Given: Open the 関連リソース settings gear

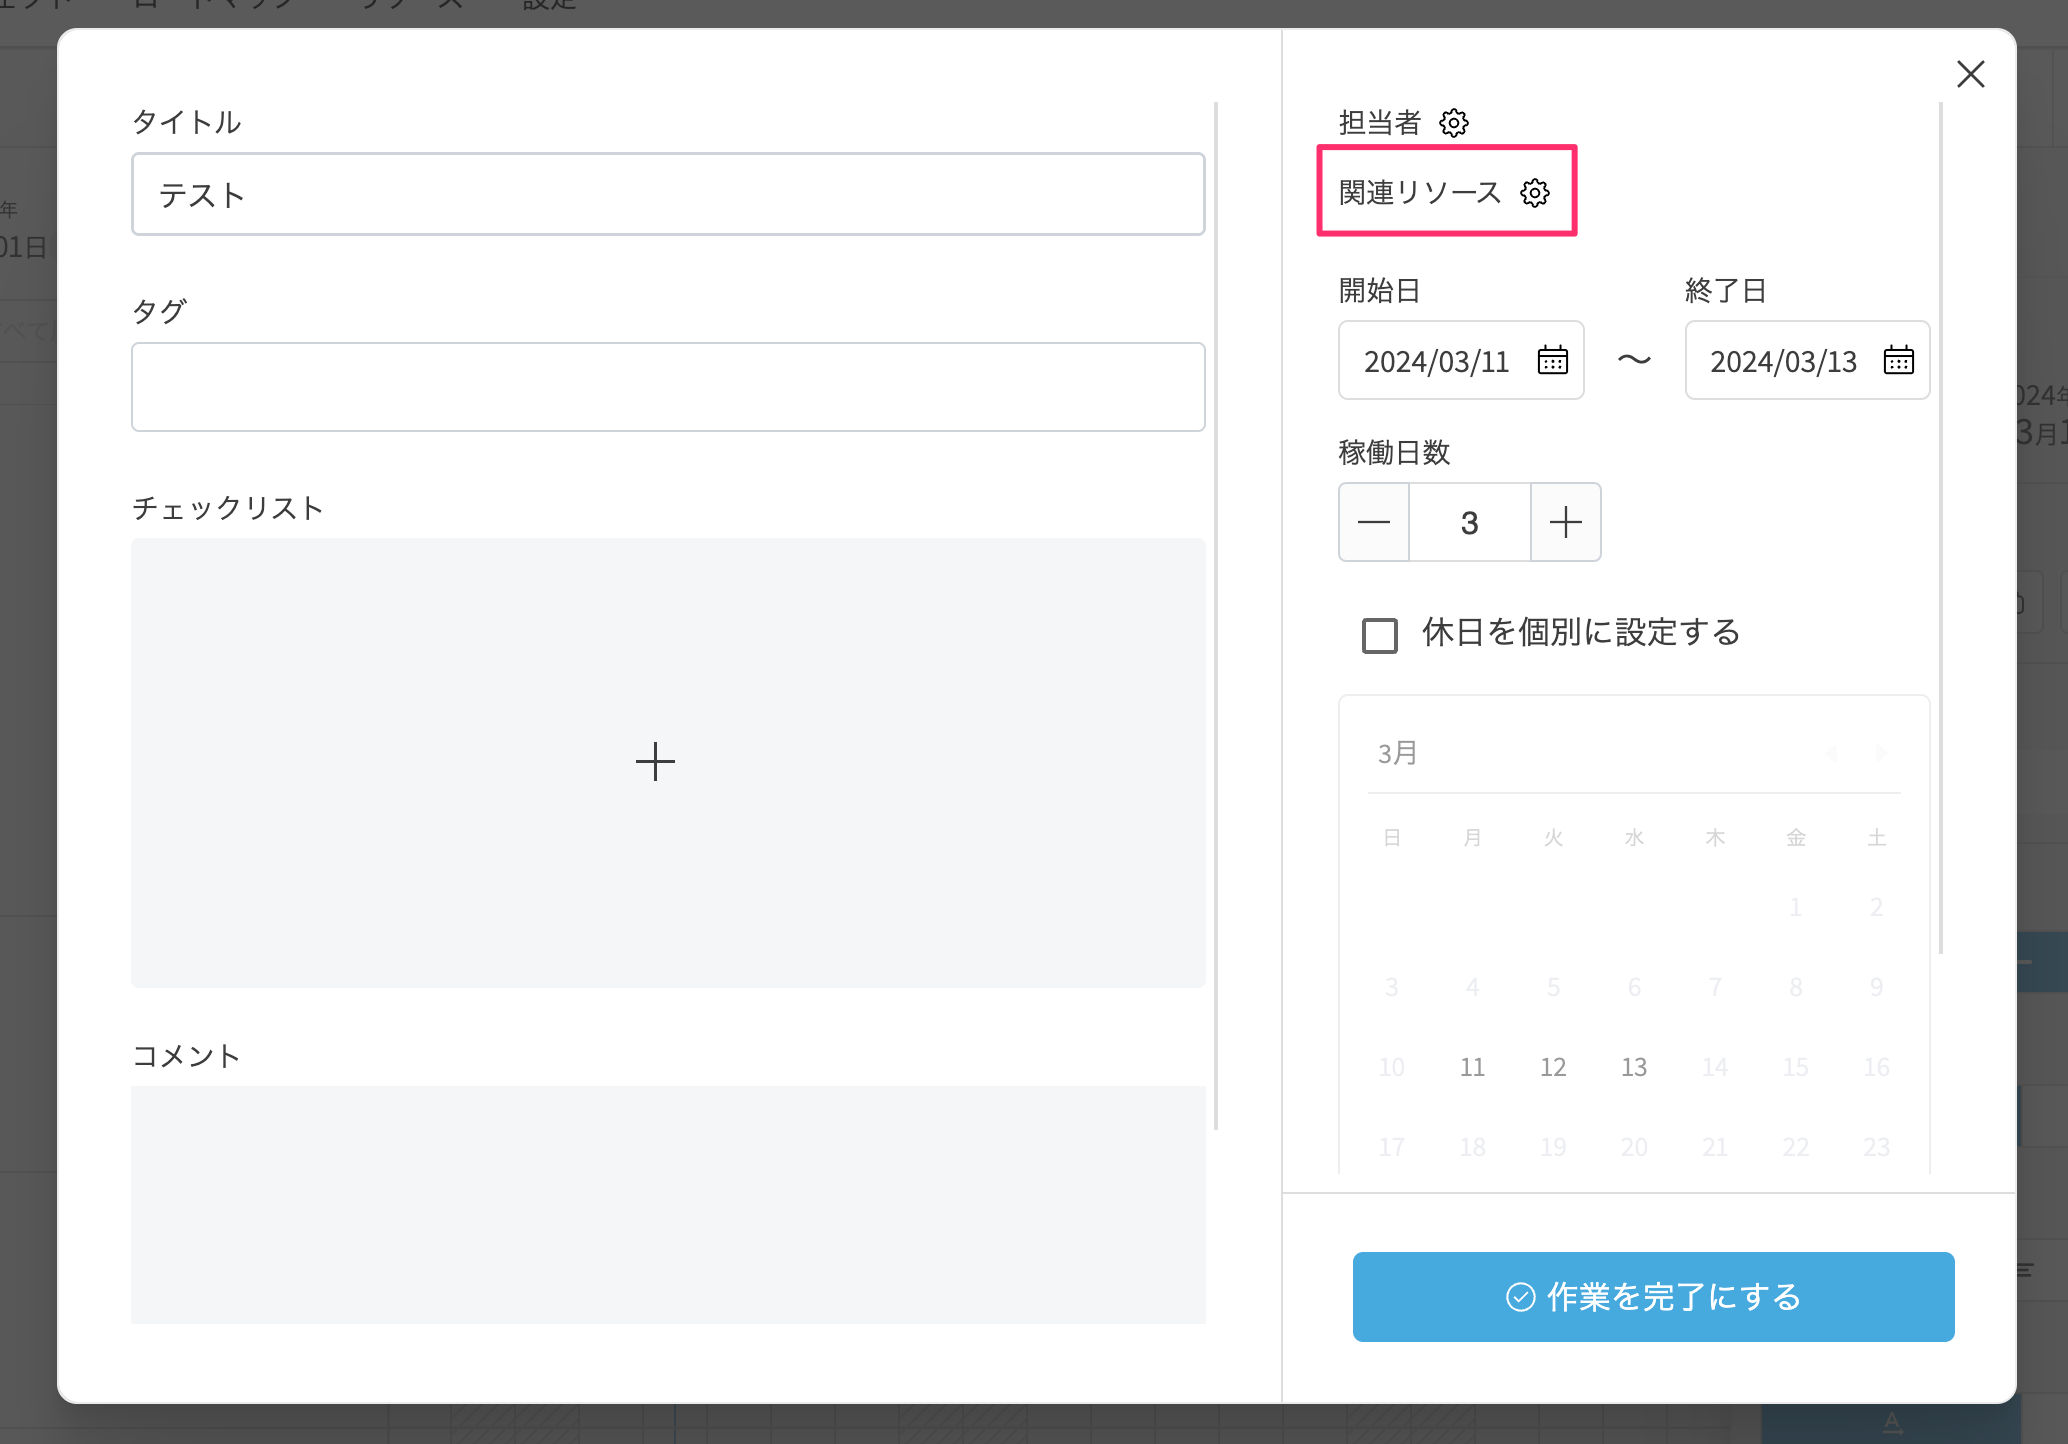Looking at the screenshot, I should [1534, 193].
